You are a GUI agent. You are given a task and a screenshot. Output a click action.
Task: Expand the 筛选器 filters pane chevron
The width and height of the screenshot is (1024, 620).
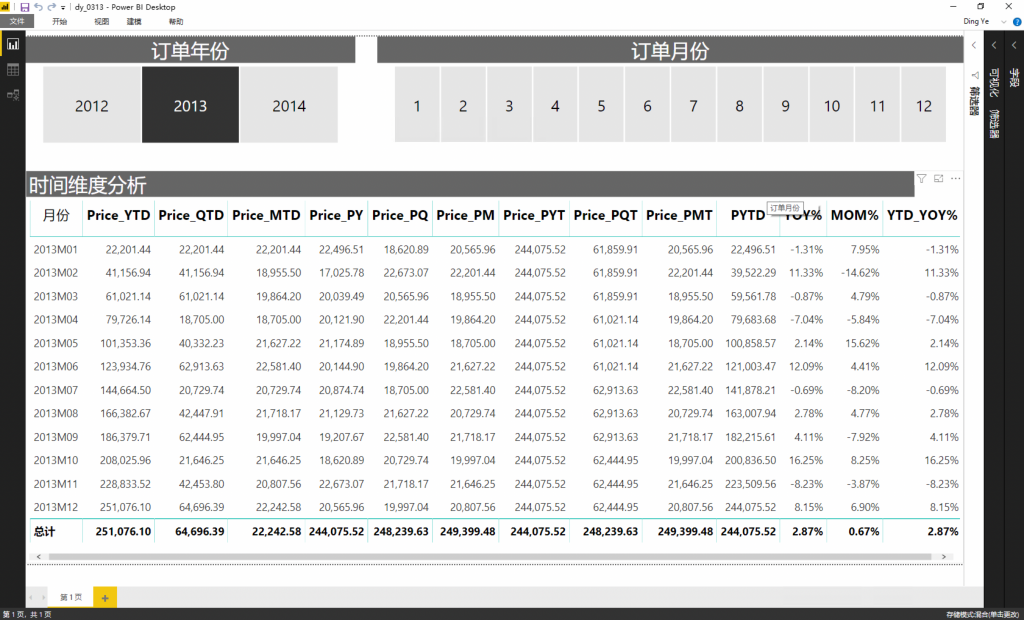coord(975,46)
